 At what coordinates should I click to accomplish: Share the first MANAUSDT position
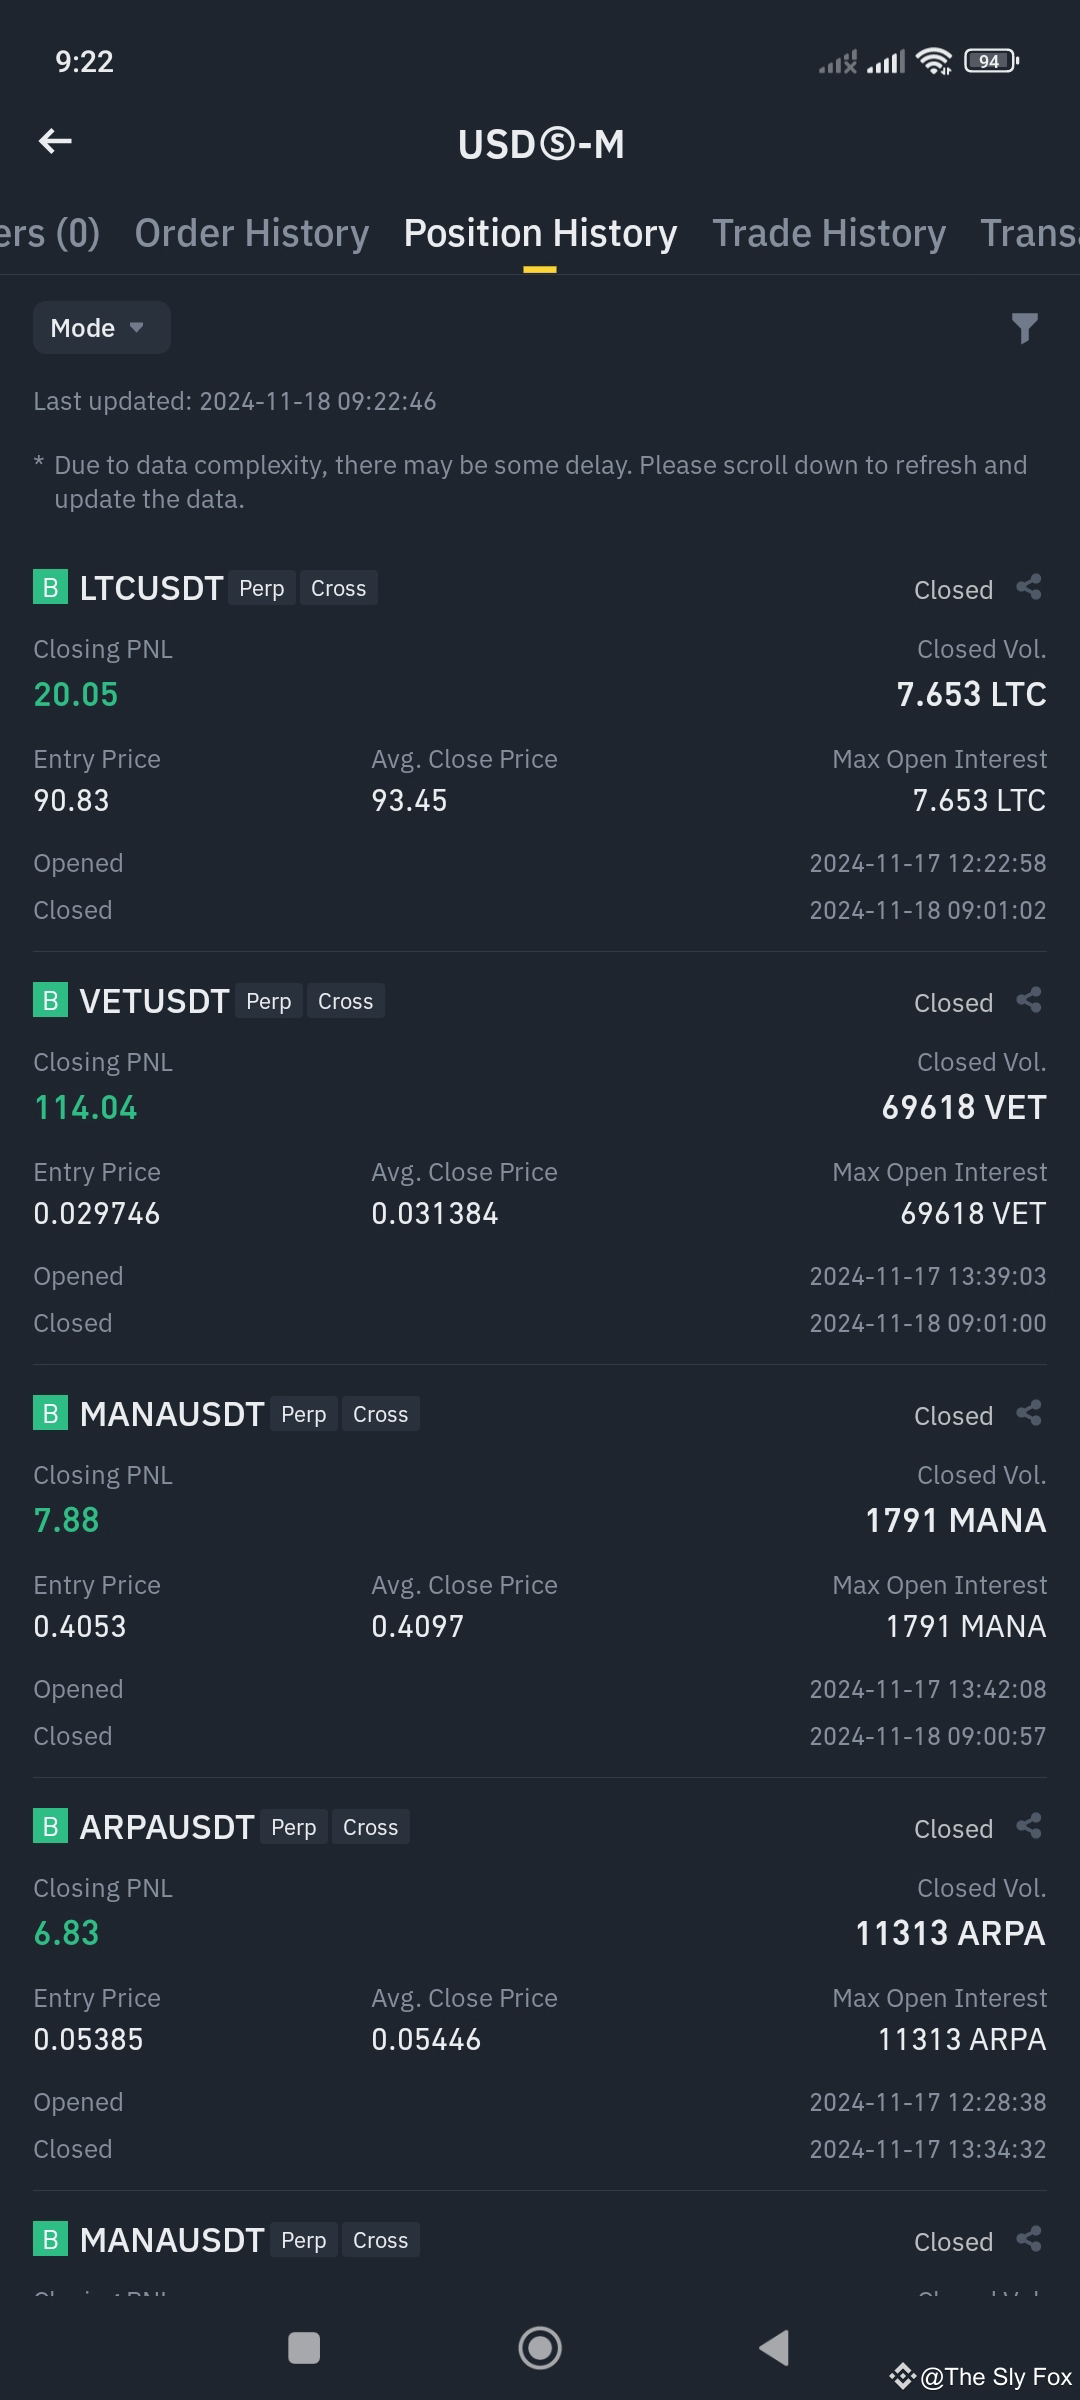(x=1029, y=1413)
